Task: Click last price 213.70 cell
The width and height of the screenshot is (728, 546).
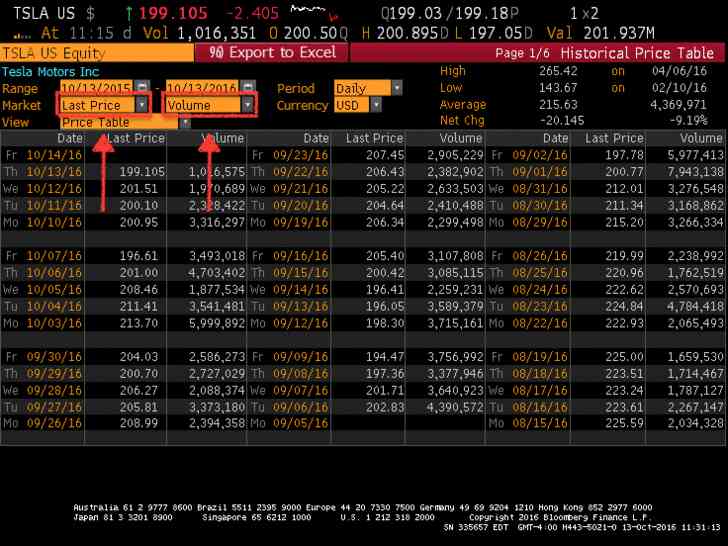Action: click(139, 323)
